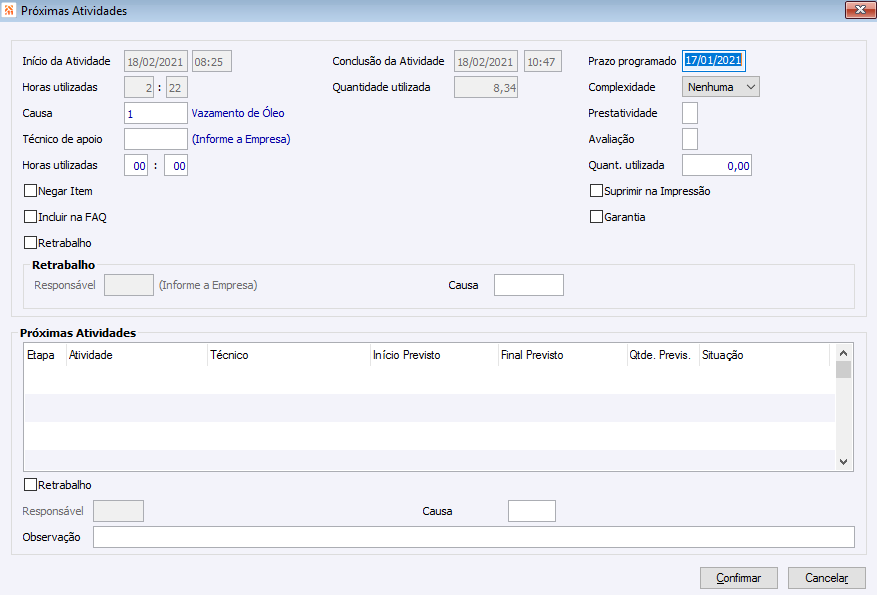
Task: Open the Complexidade dropdown
Action: [720, 87]
